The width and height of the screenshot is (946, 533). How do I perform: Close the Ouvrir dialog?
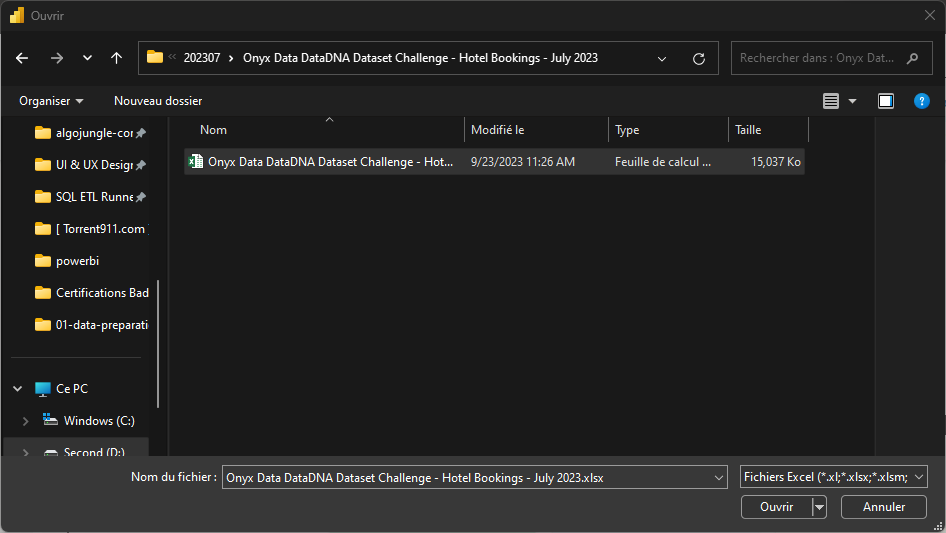(930, 15)
